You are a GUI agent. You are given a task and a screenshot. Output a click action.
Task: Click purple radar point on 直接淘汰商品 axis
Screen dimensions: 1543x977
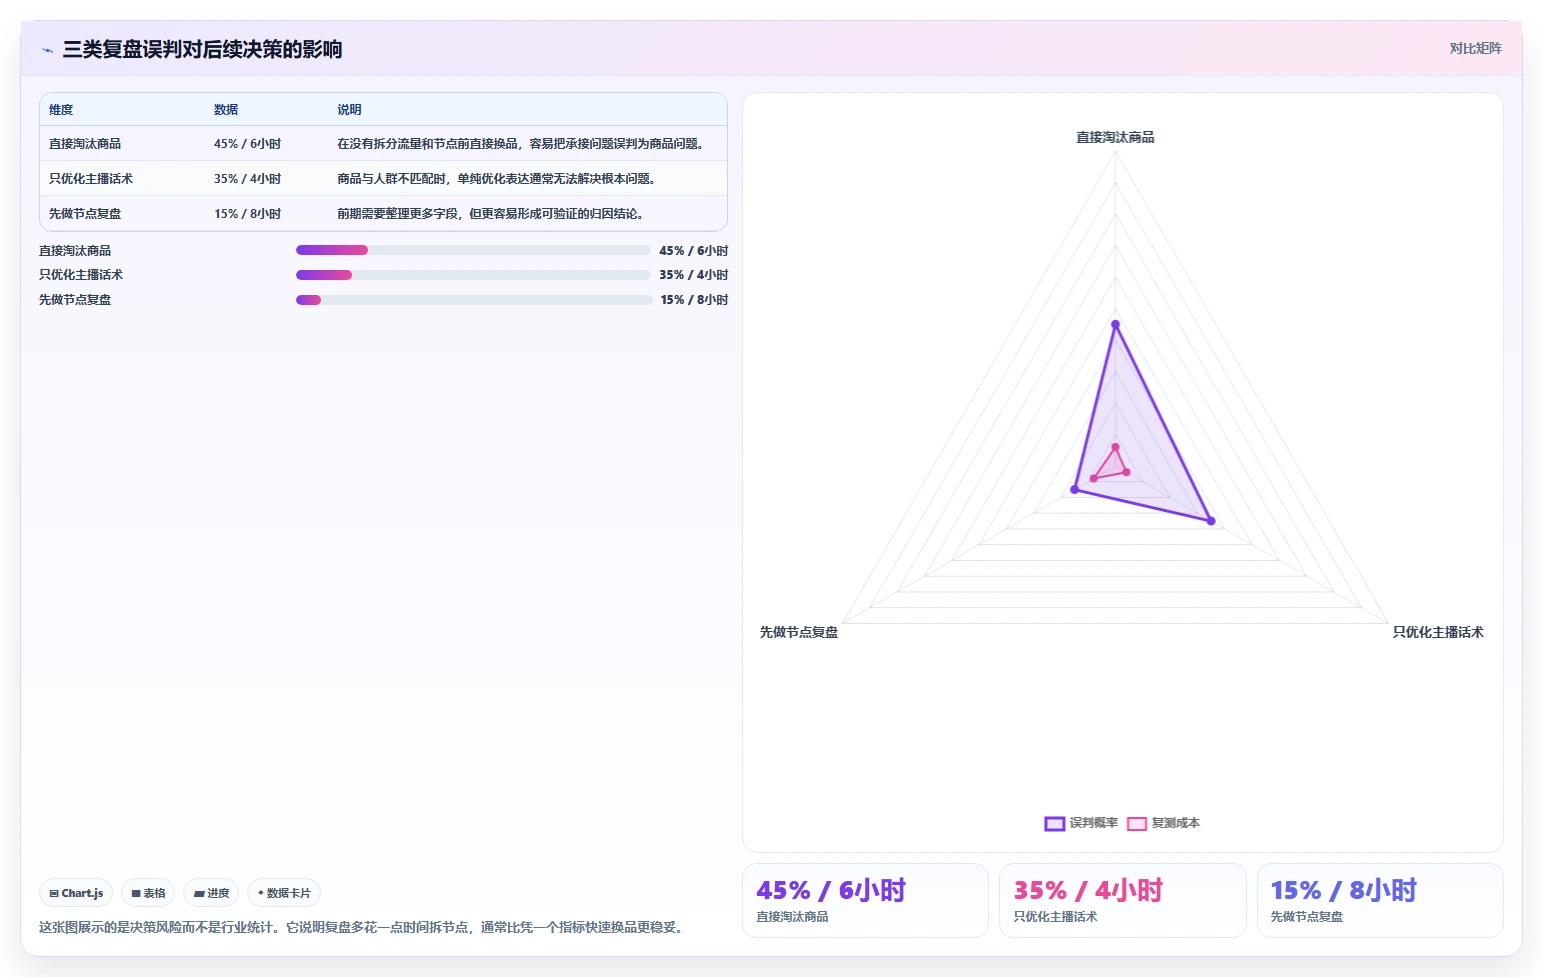coord(1116,324)
